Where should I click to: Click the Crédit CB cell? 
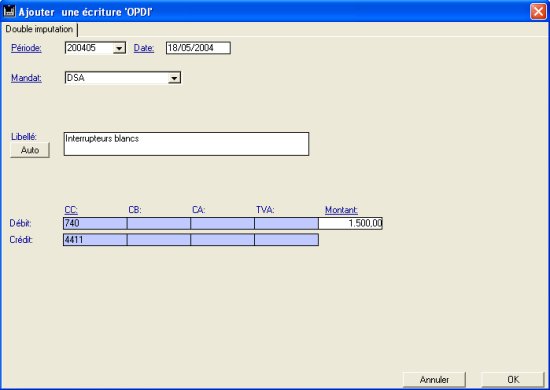tap(159, 240)
